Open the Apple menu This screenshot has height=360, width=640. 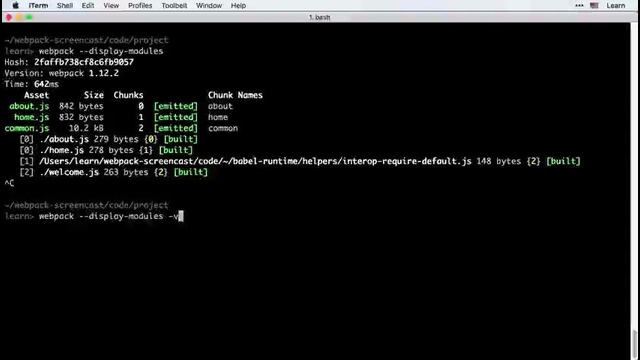pyautogui.click(x=16, y=5)
